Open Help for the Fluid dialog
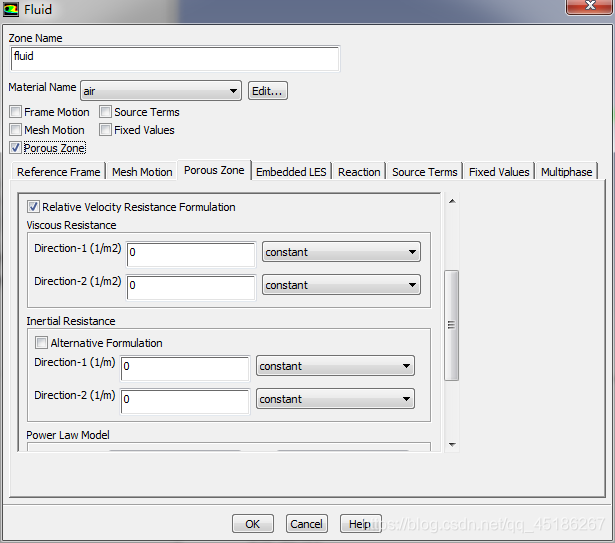 [x=360, y=524]
